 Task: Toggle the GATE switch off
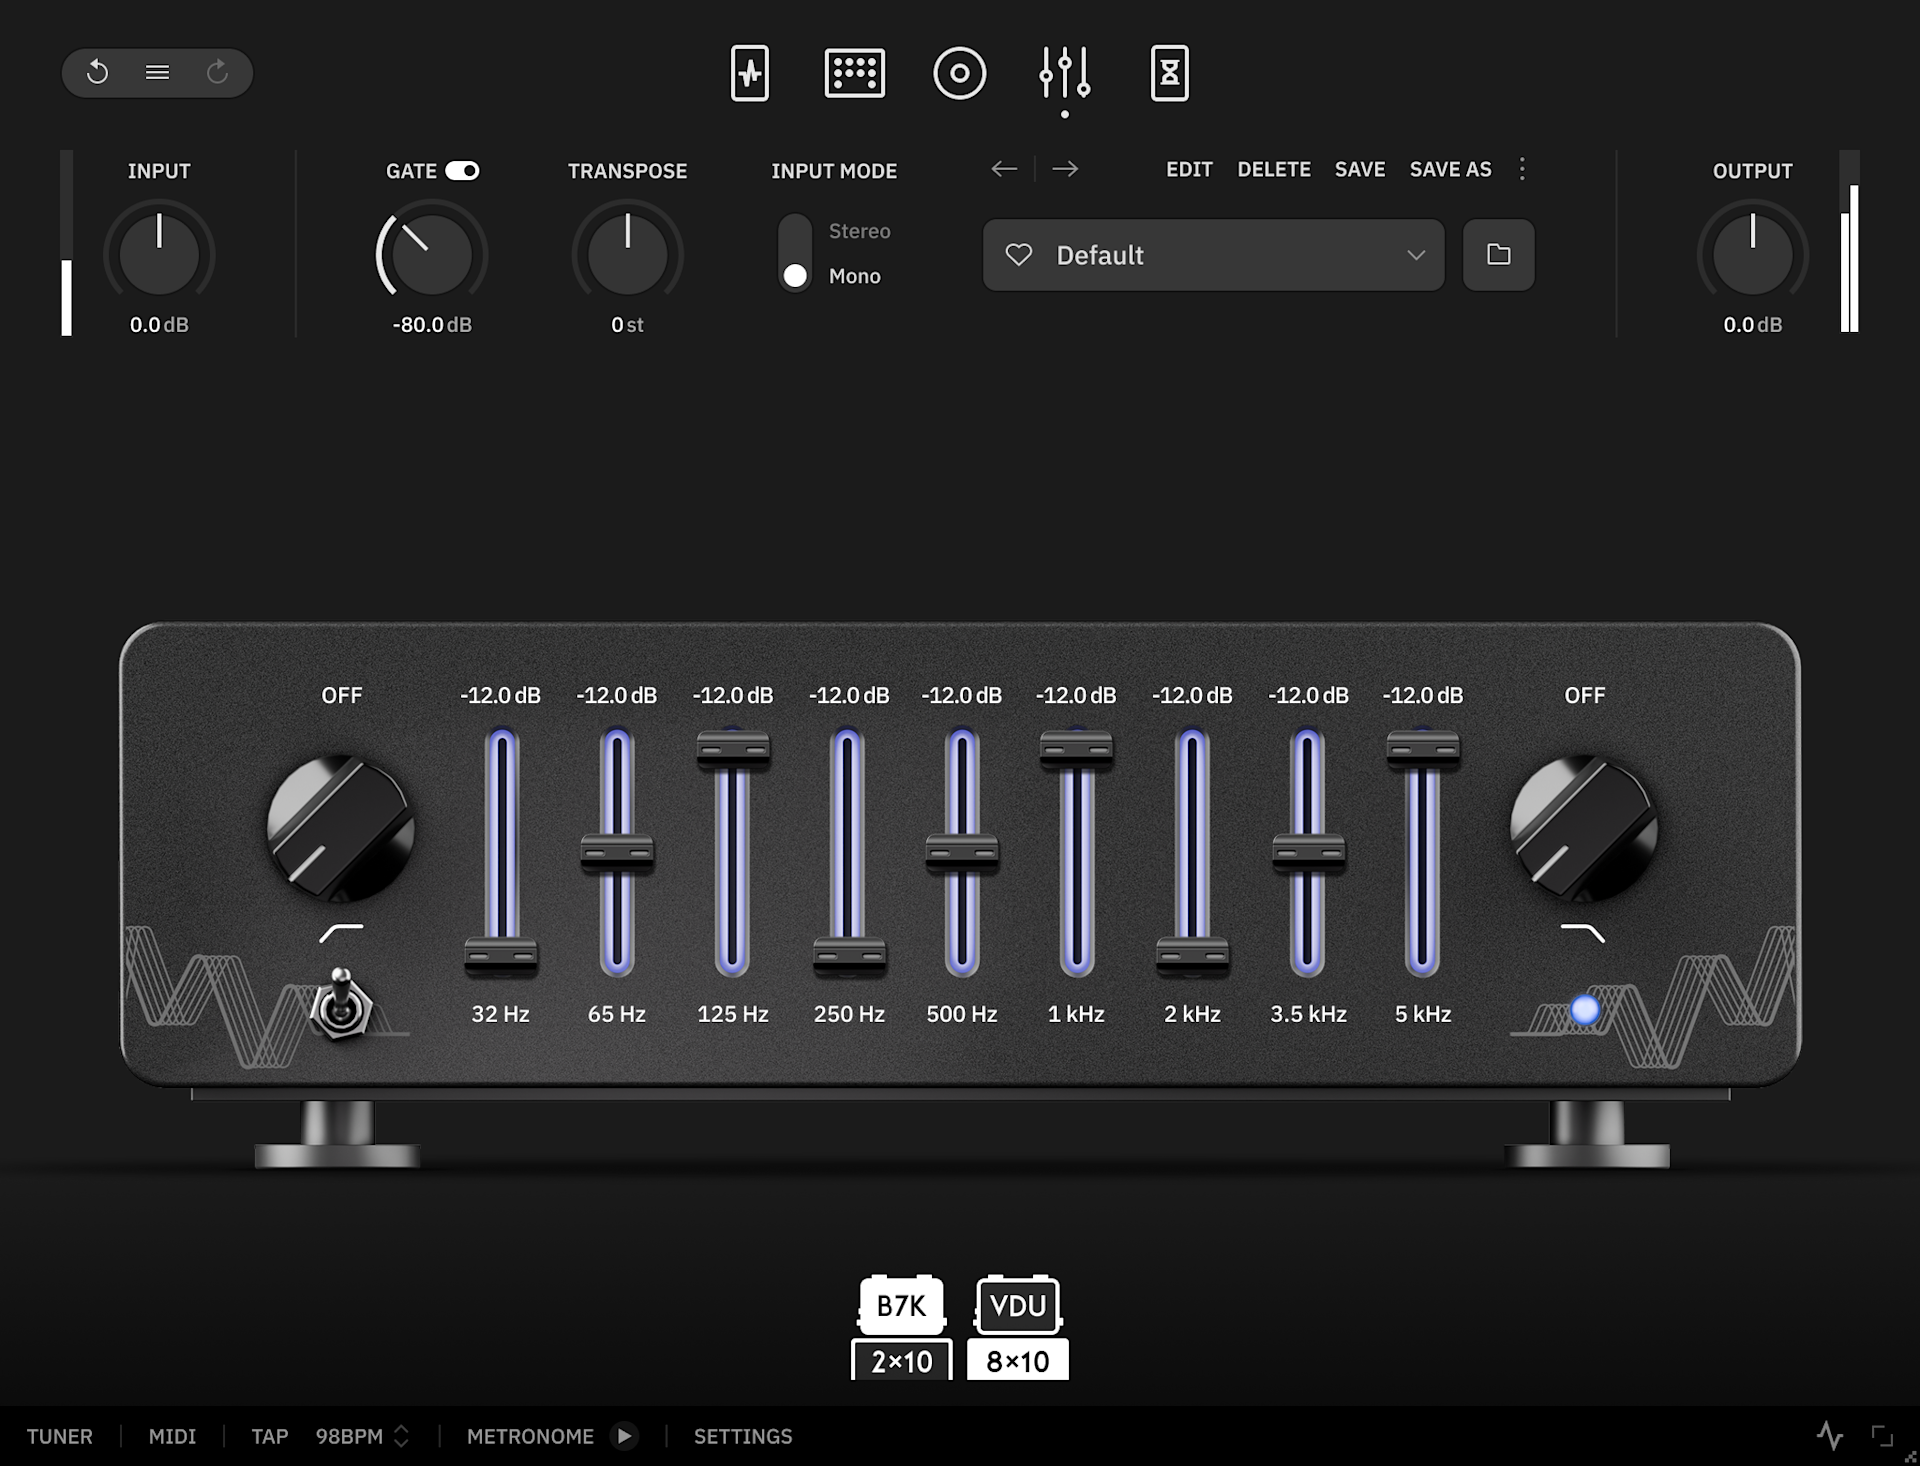(462, 171)
